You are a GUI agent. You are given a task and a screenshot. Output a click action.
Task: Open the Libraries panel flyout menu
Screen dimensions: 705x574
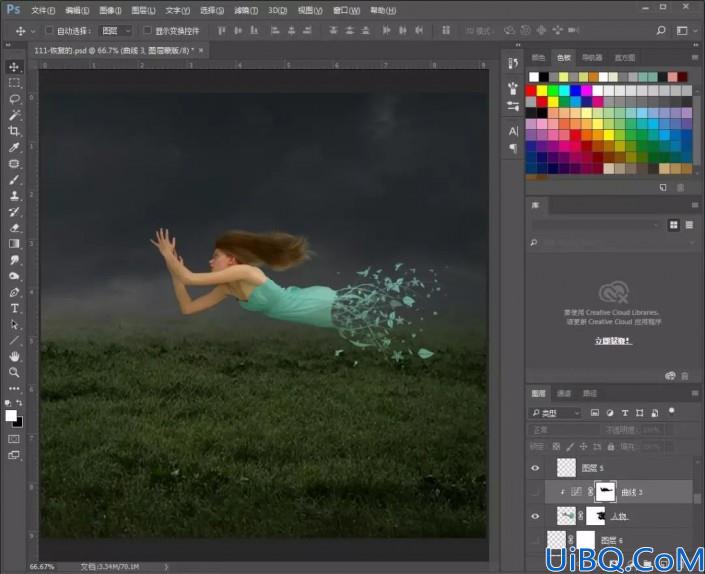[x=695, y=205]
